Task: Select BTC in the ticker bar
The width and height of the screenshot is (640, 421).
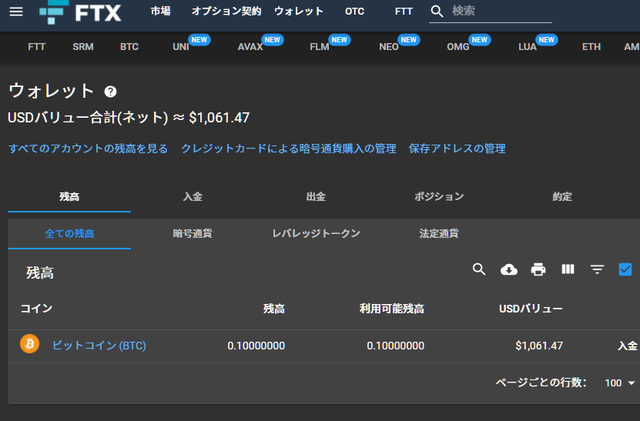Action: 129,47
